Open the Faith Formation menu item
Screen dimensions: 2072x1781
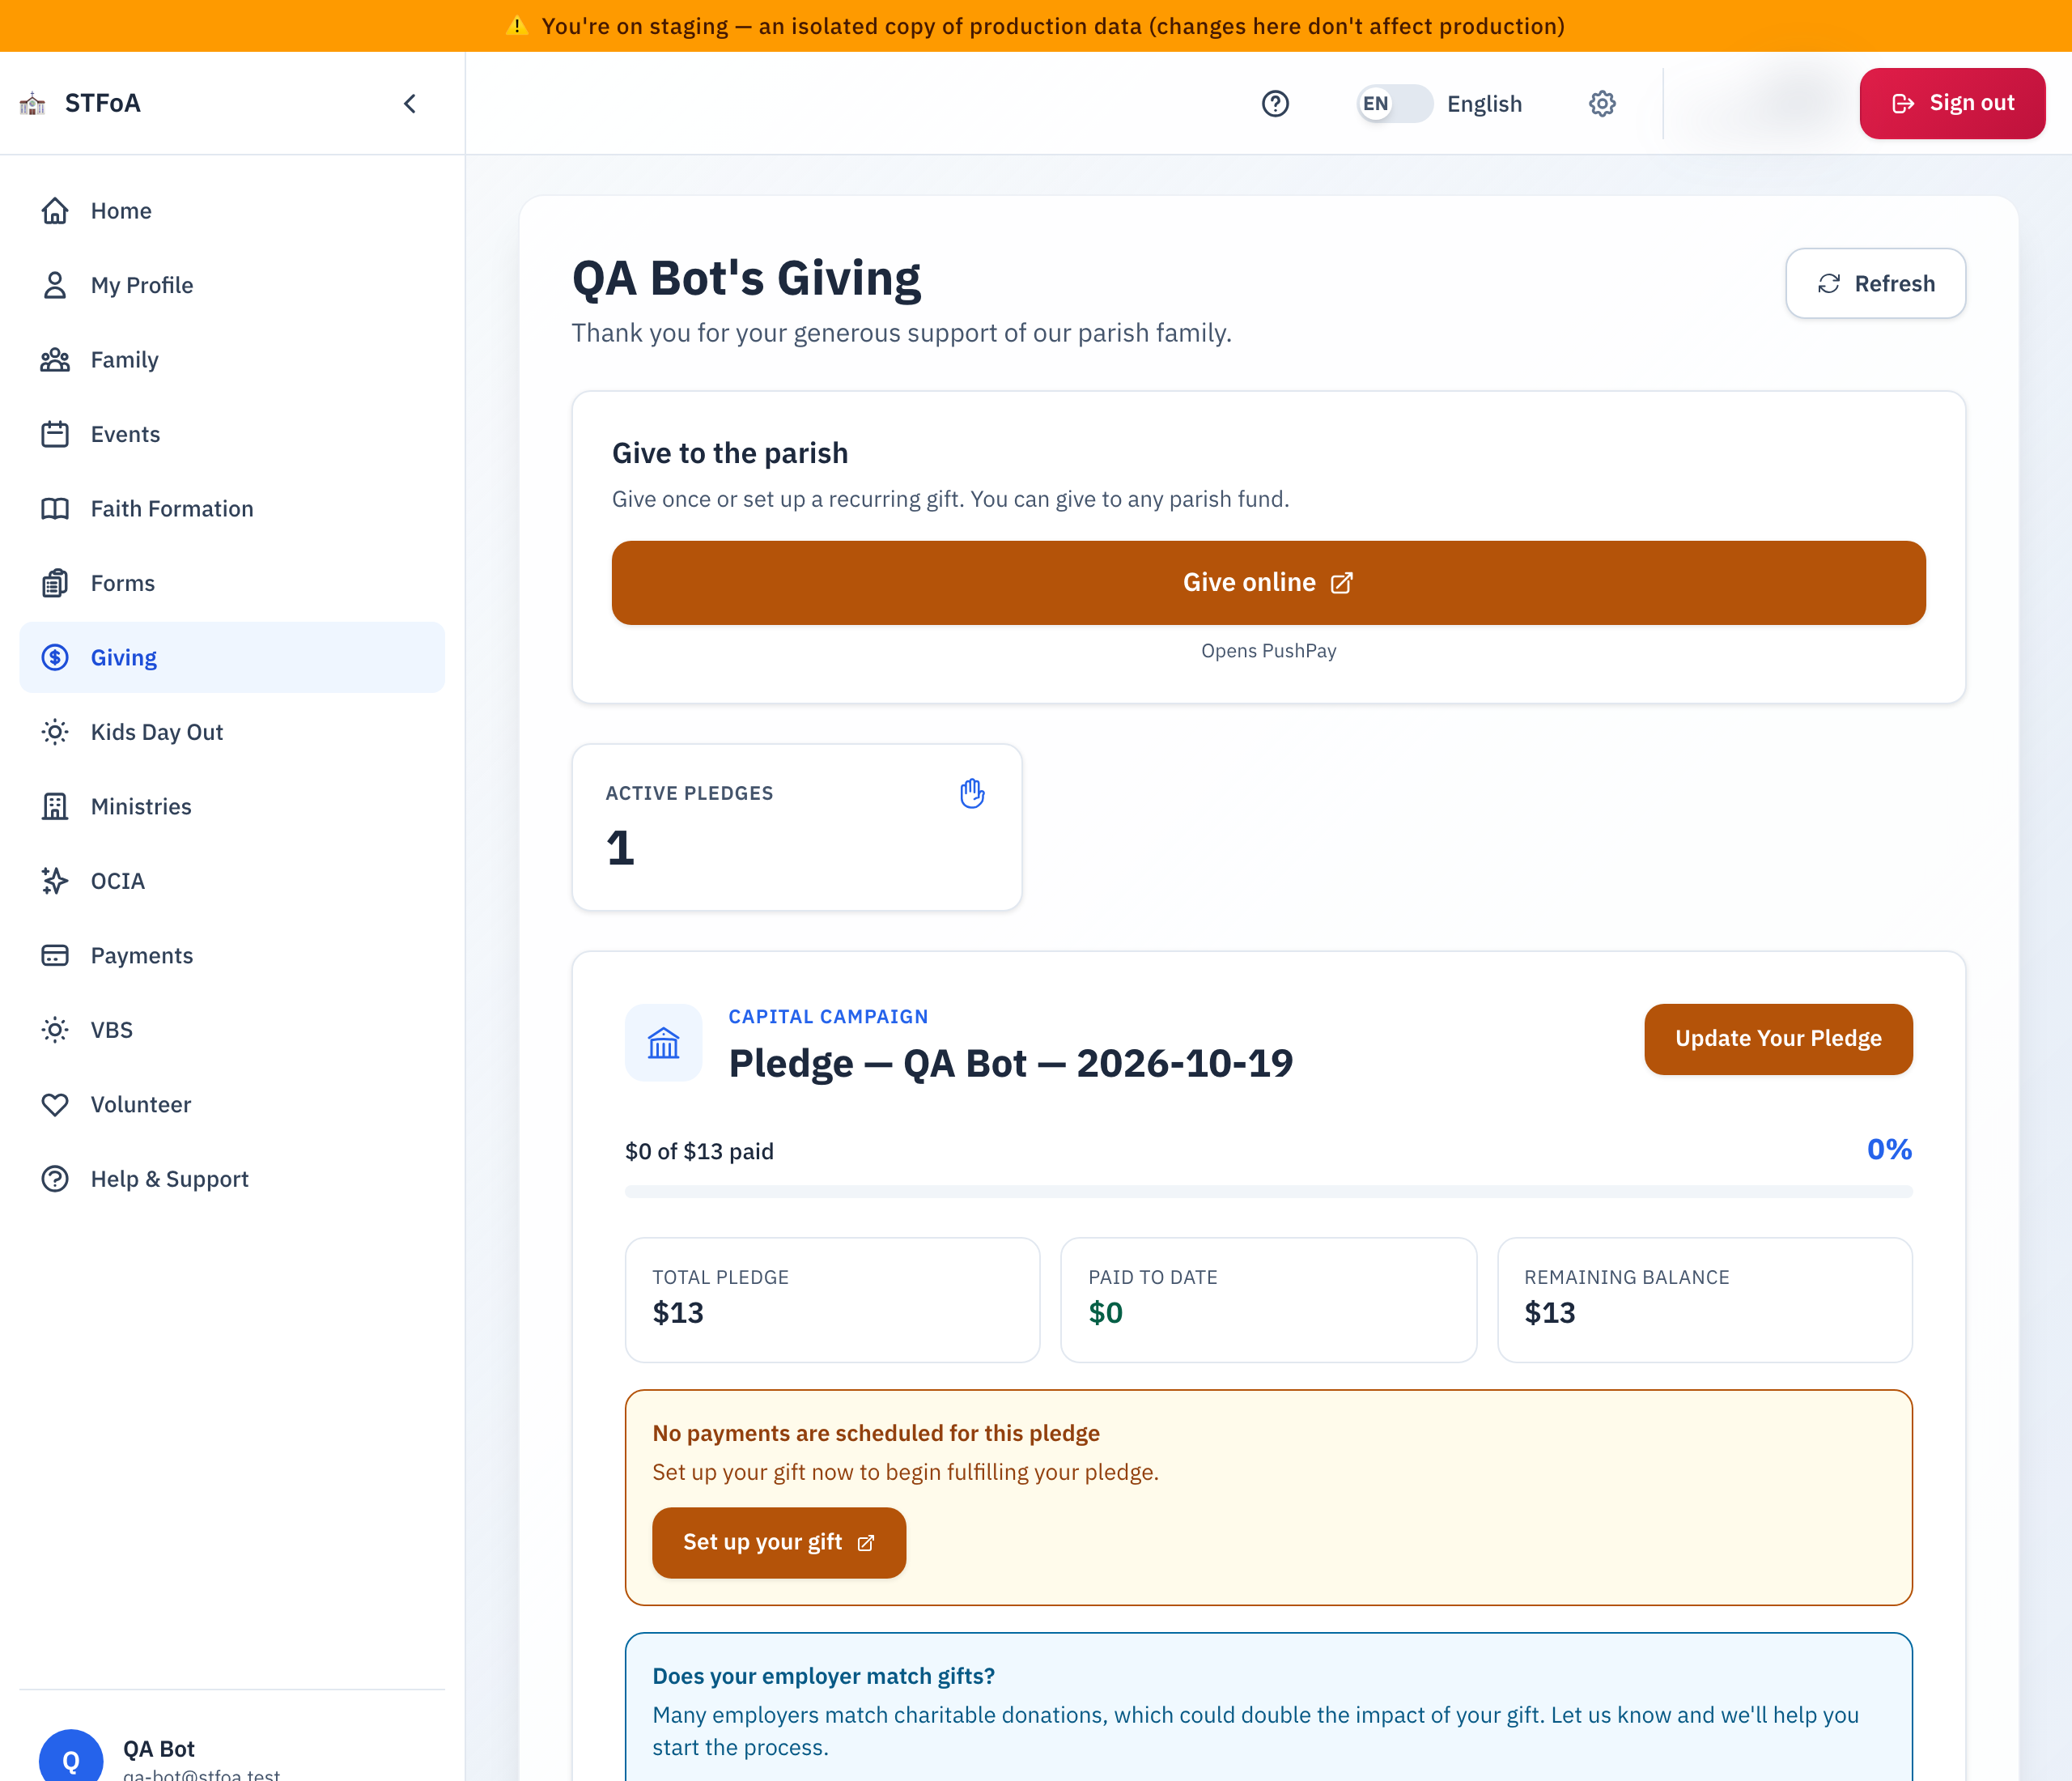tap(232, 509)
